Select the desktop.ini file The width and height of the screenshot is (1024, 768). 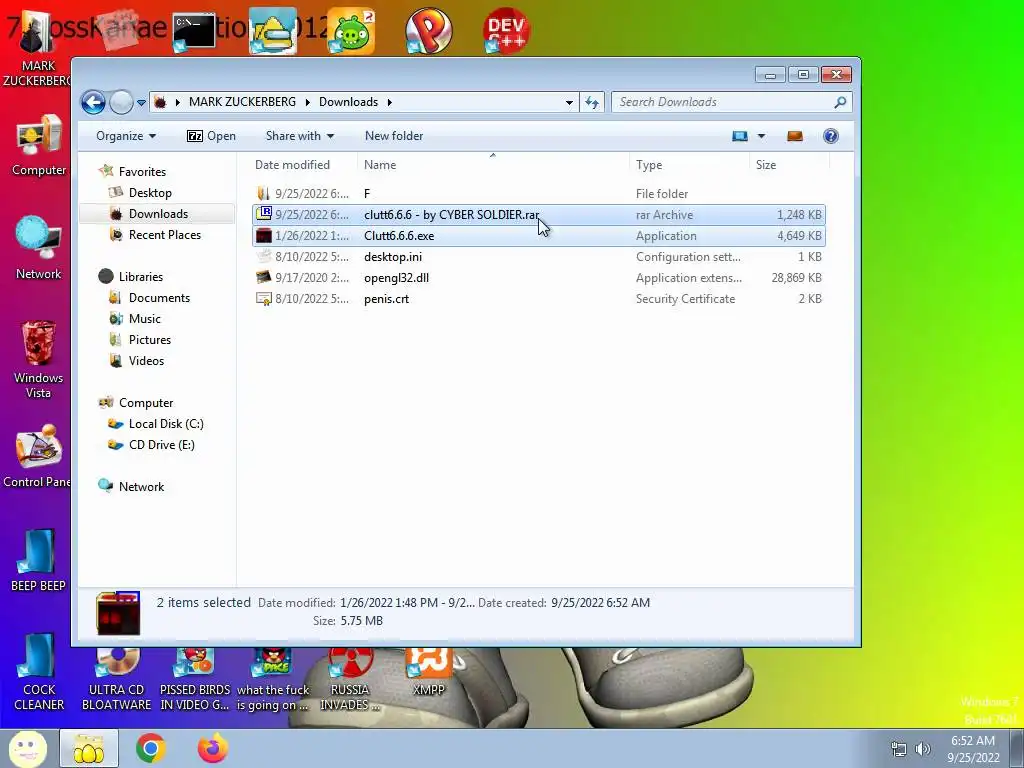539,257
